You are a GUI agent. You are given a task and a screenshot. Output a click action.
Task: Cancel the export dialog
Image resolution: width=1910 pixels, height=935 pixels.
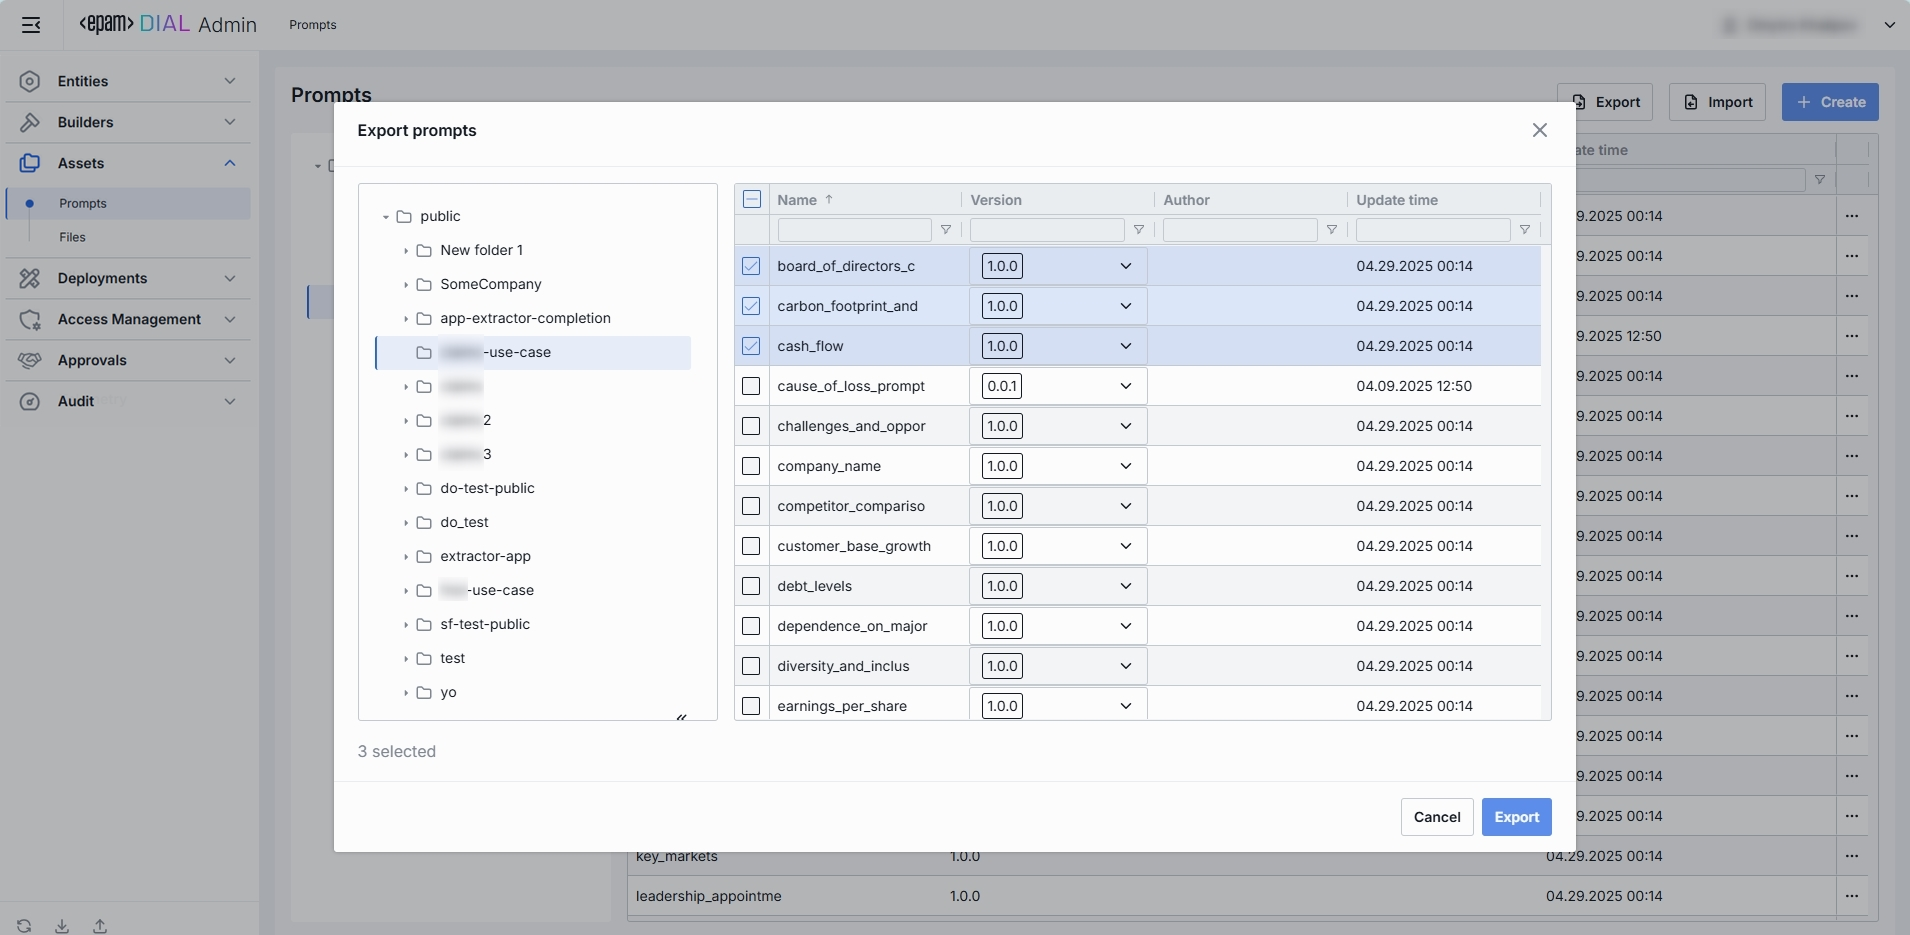[x=1436, y=817]
